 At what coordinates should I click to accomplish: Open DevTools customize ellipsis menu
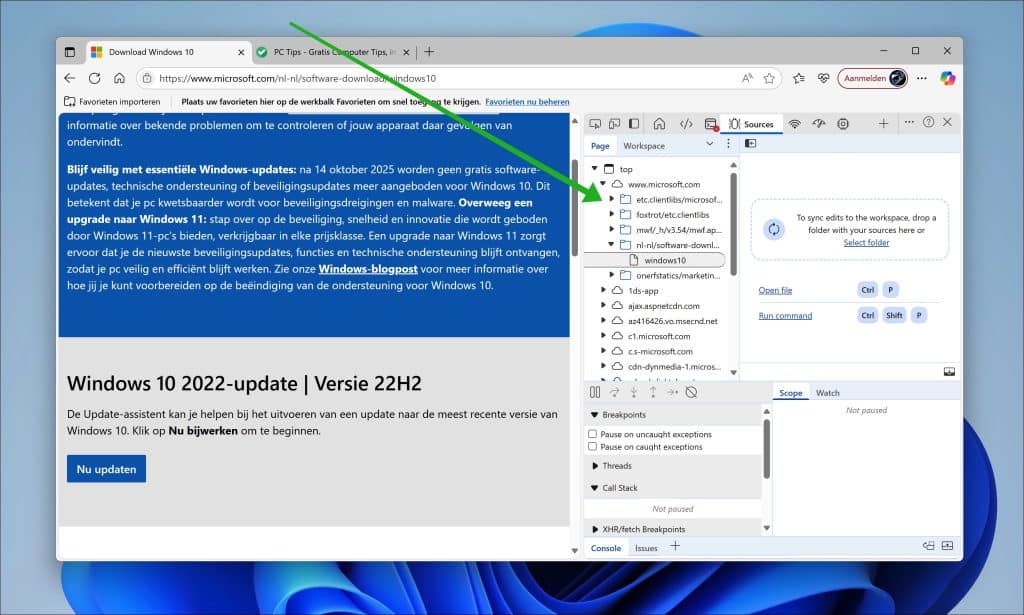click(909, 122)
